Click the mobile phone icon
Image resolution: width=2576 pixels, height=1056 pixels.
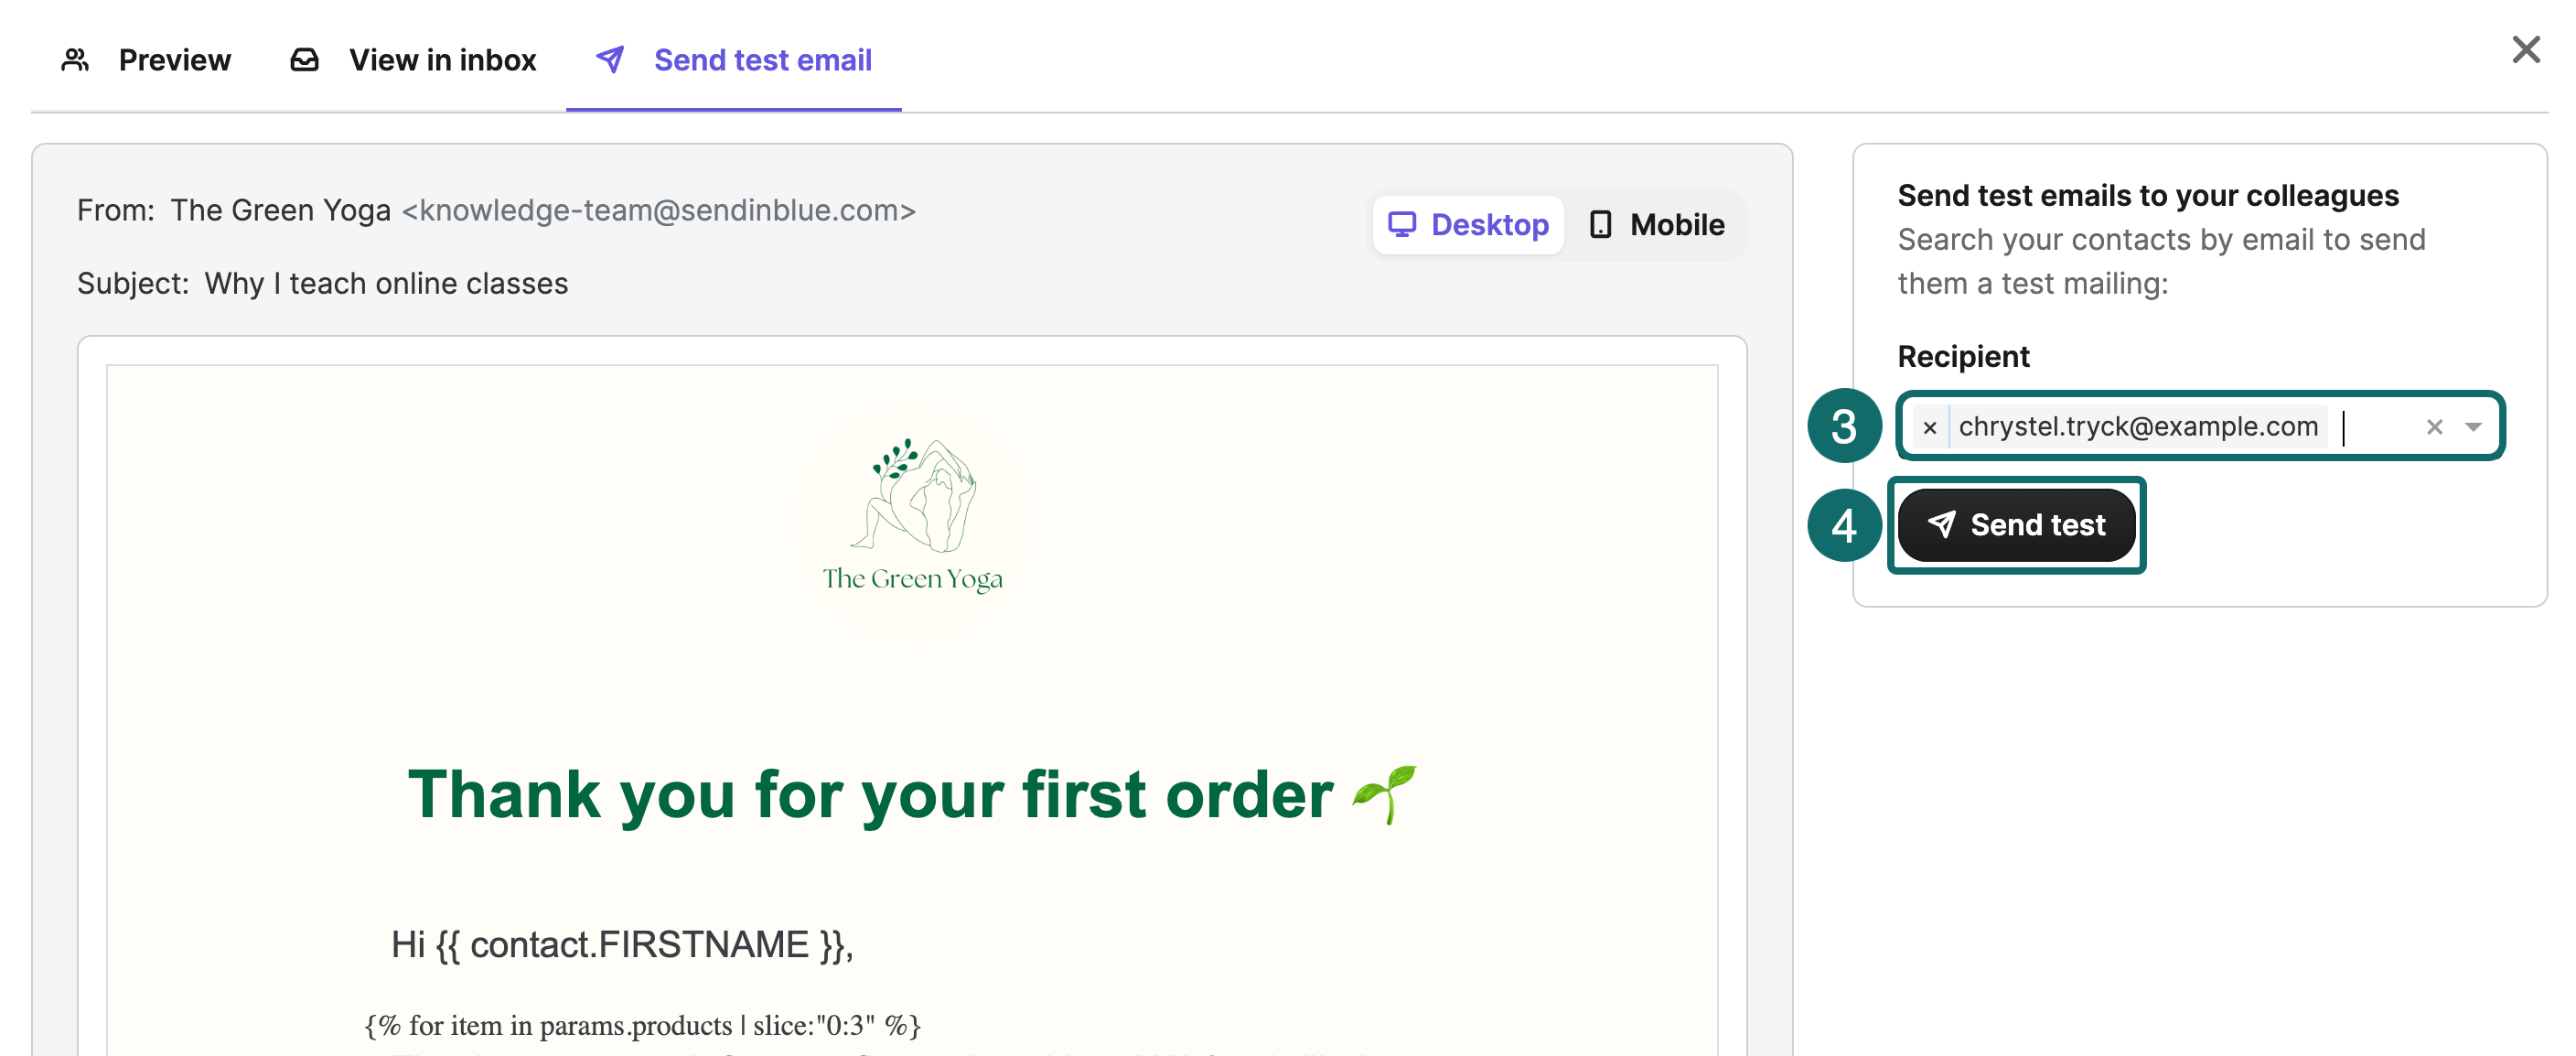point(1600,224)
